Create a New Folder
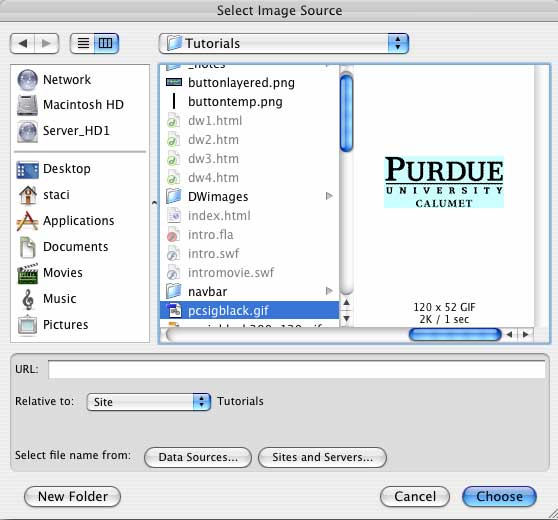 tap(73, 497)
